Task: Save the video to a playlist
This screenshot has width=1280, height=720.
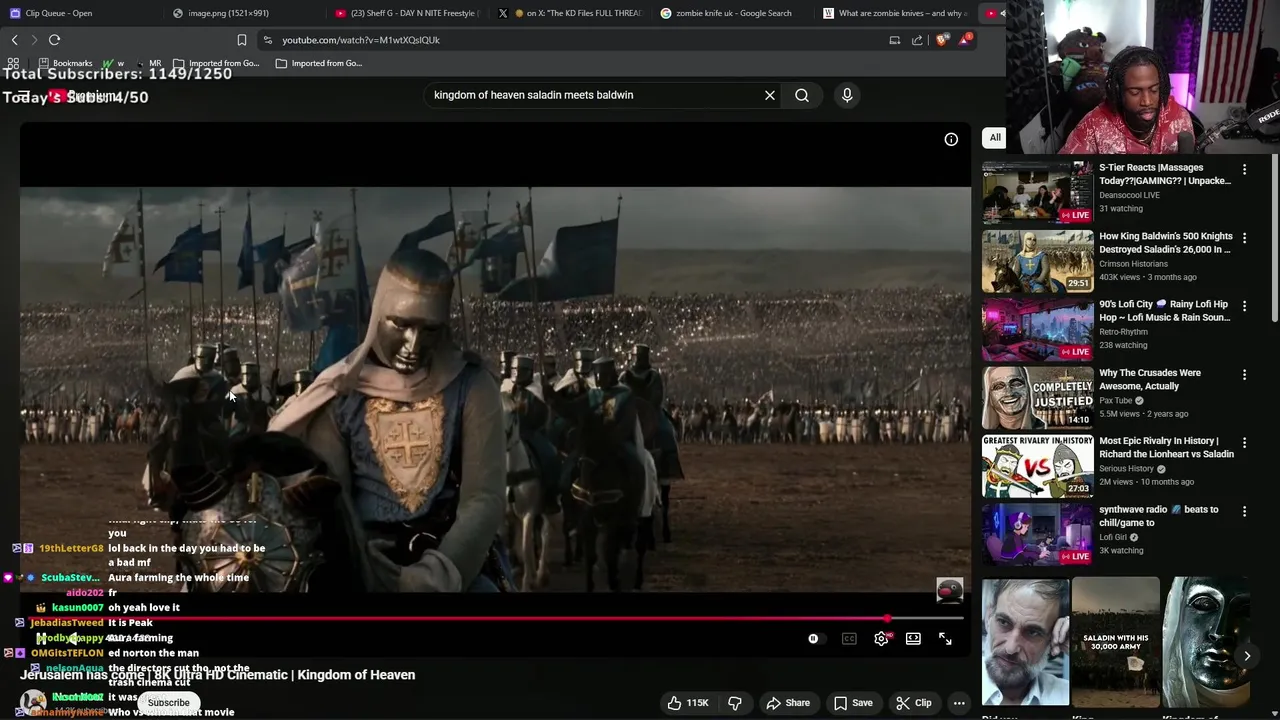Action: (853, 703)
